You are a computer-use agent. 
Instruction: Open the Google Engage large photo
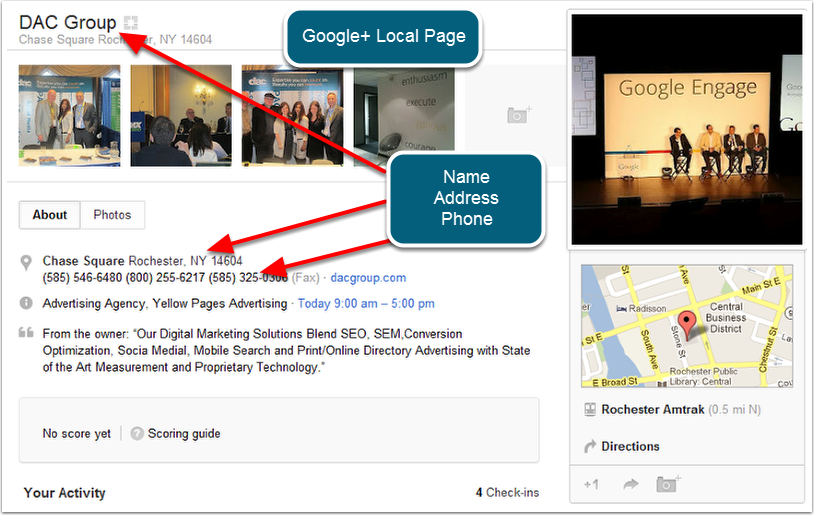[687, 129]
